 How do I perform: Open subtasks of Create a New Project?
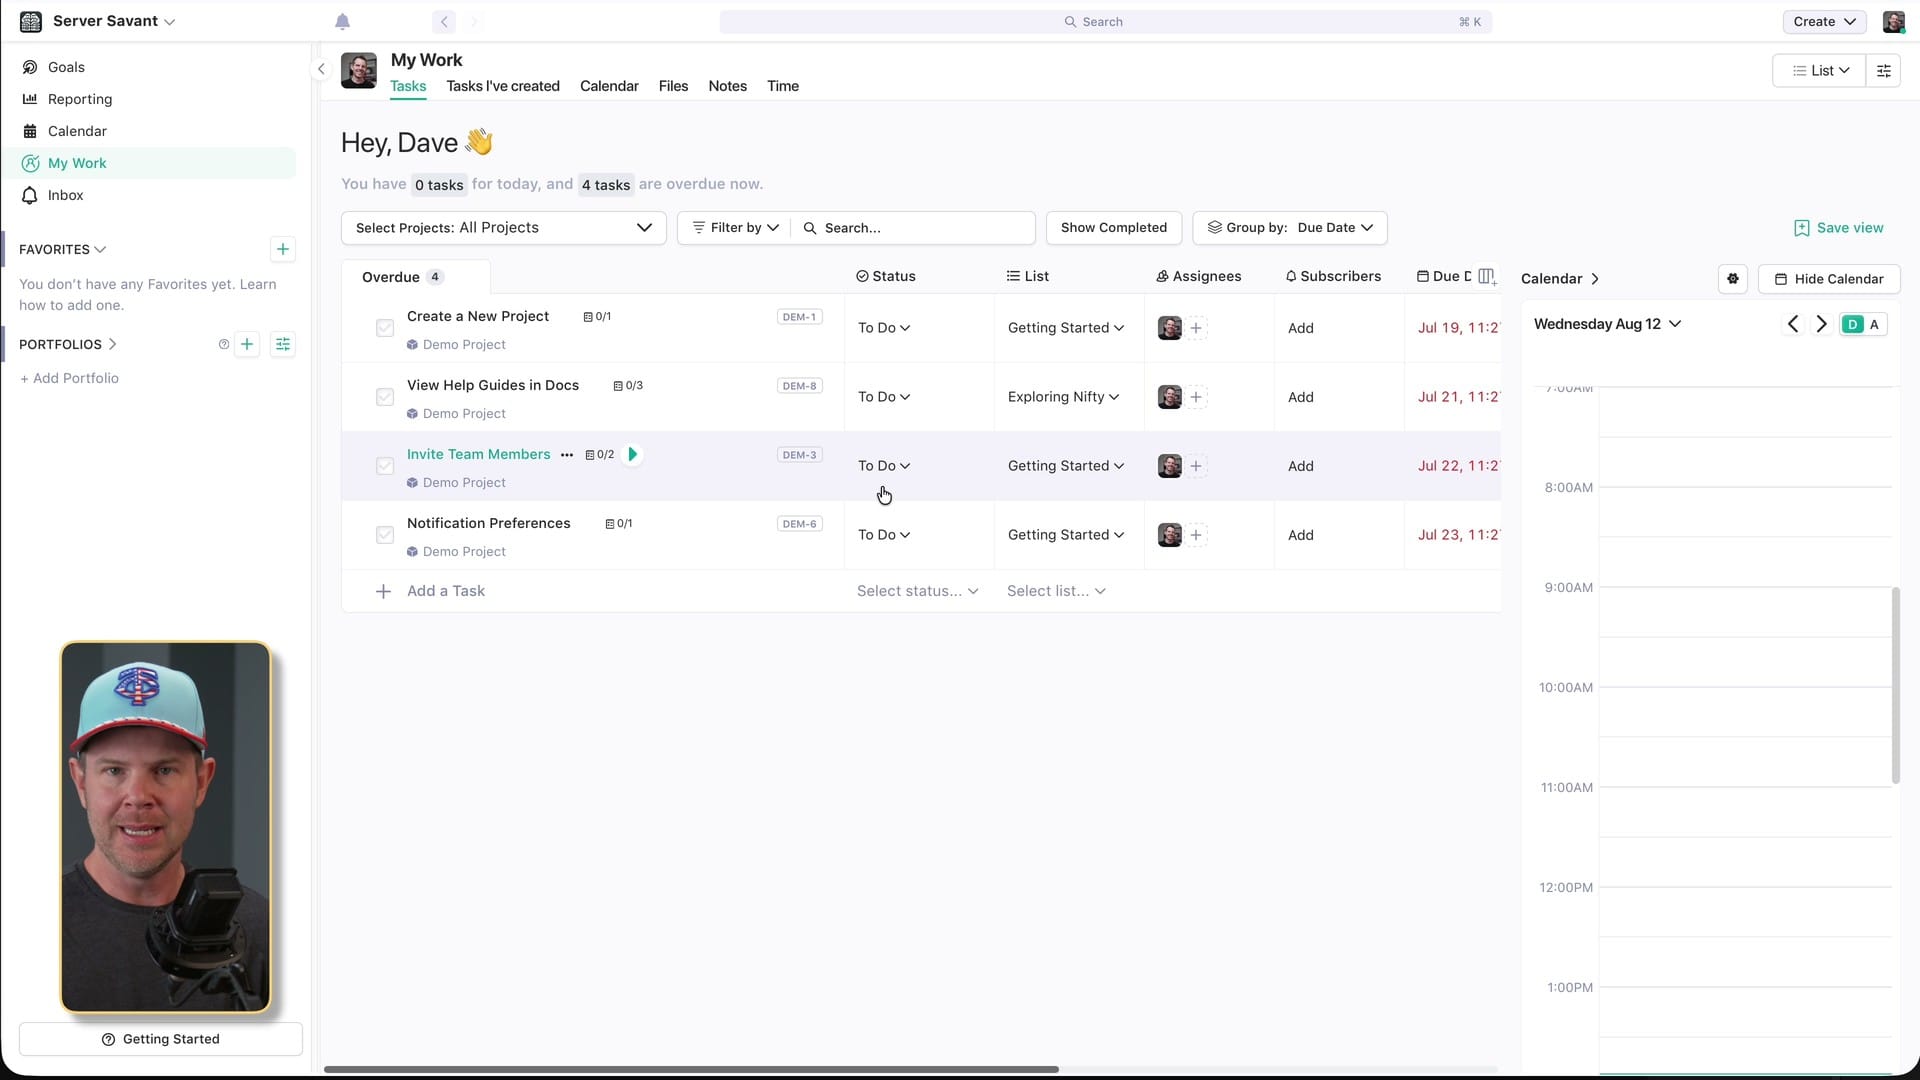(x=597, y=317)
